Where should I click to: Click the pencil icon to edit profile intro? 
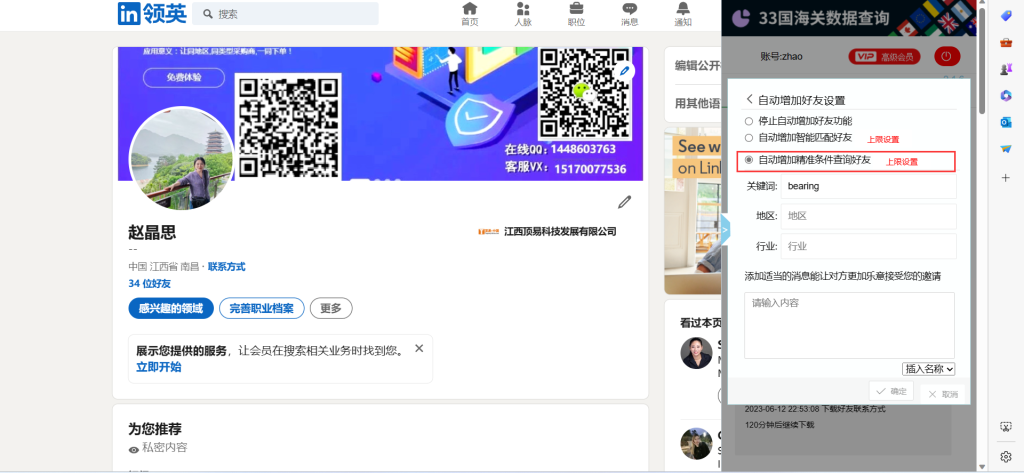625,202
